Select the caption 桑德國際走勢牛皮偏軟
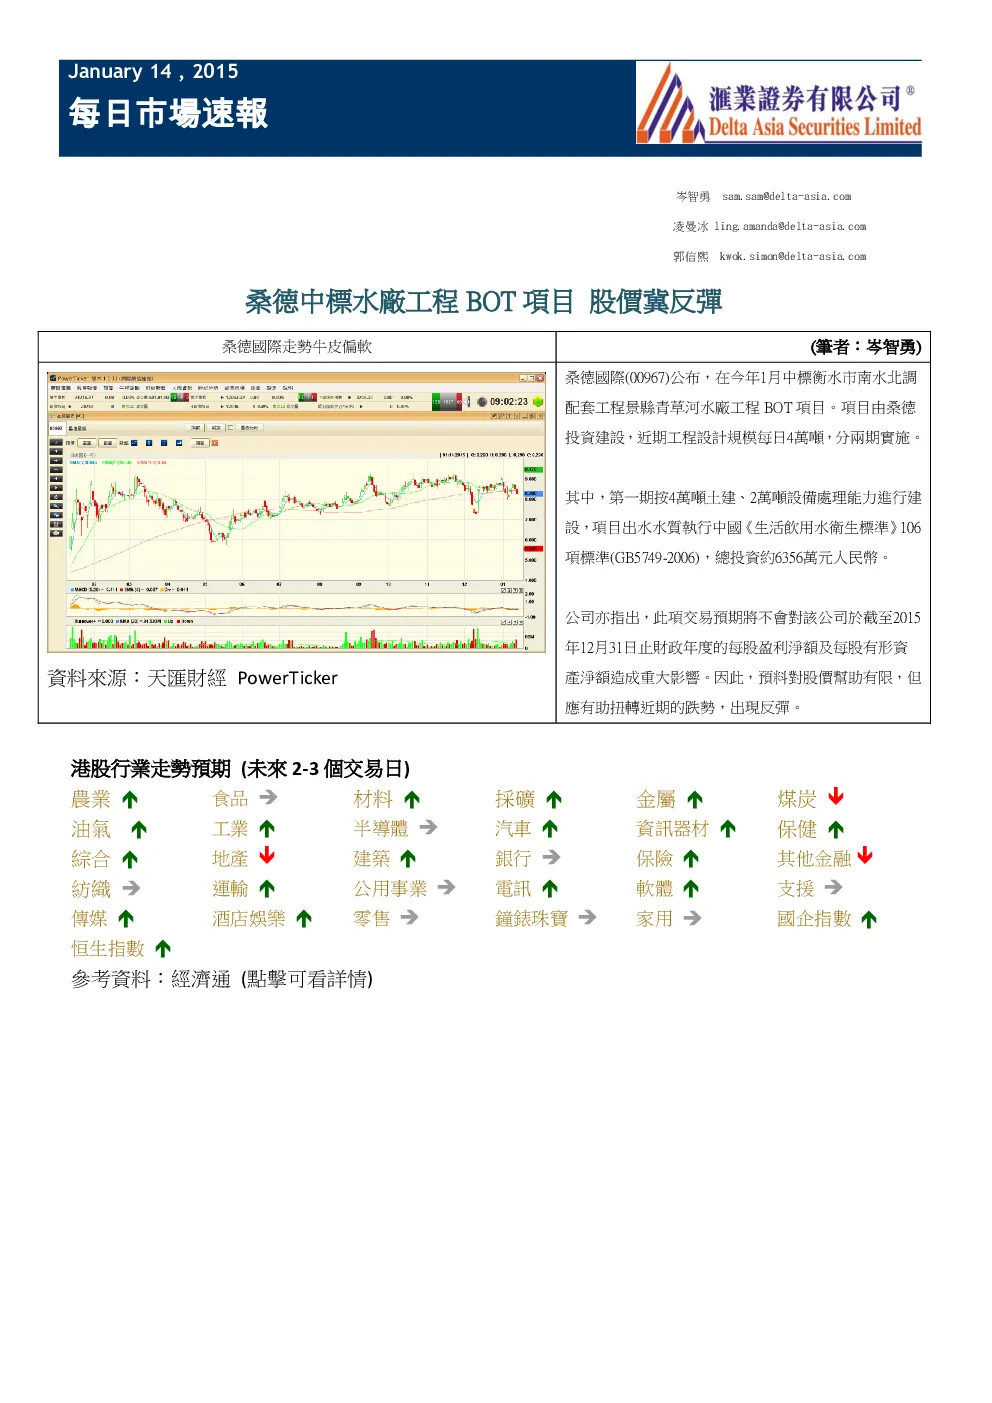The image size is (992, 1403). (297, 347)
